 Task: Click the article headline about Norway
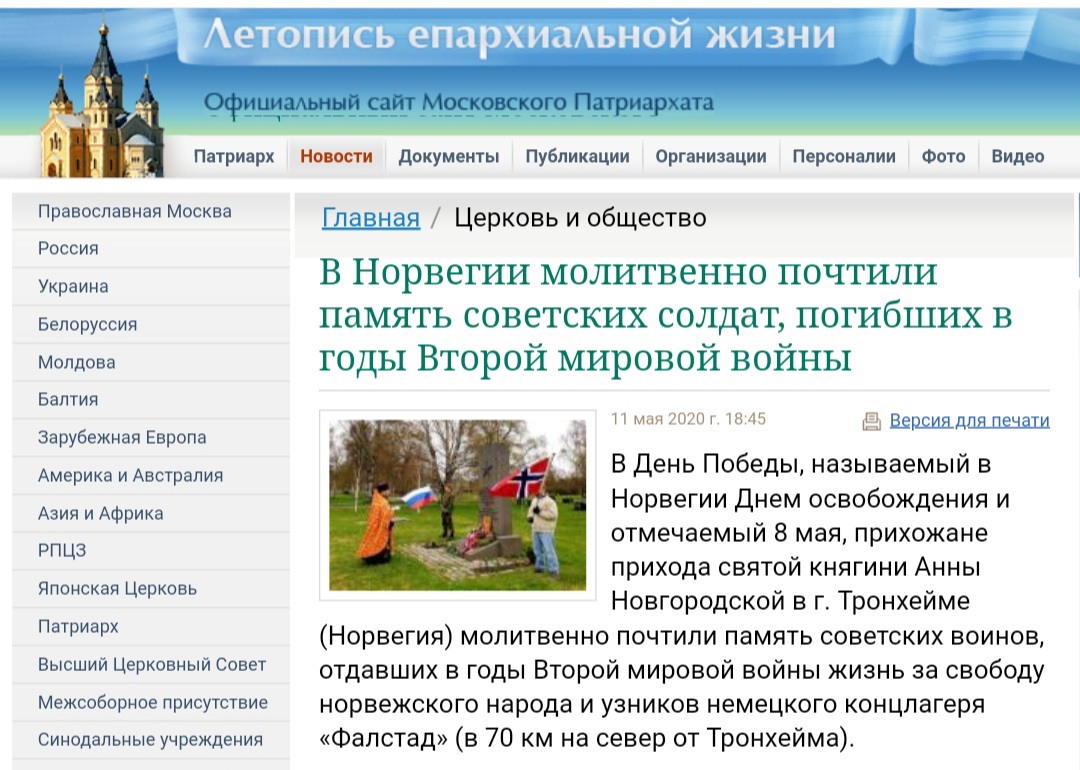pos(665,315)
